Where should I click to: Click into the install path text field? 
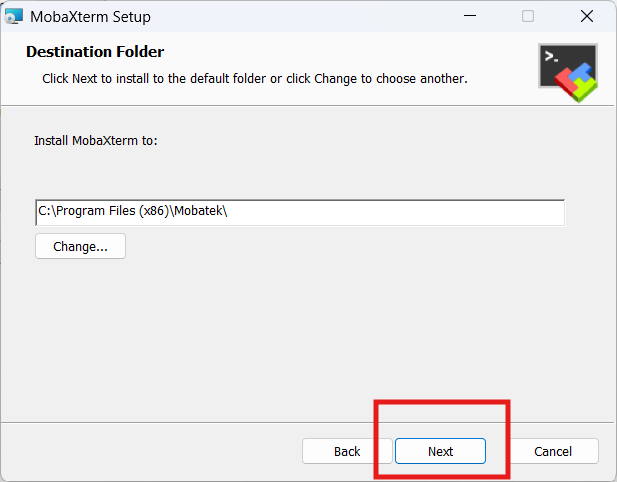300,212
